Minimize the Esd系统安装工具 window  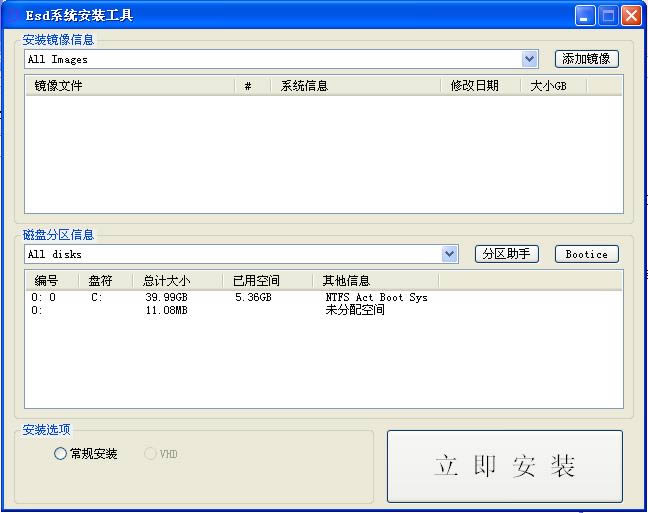point(585,16)
